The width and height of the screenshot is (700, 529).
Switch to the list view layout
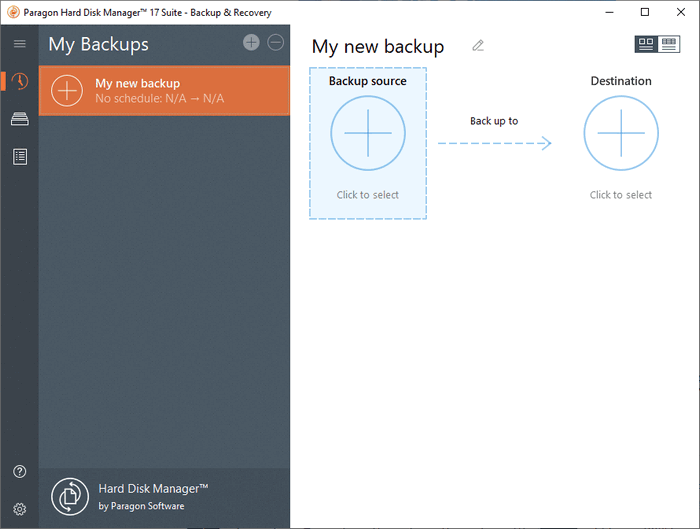(x=669, y=44)
